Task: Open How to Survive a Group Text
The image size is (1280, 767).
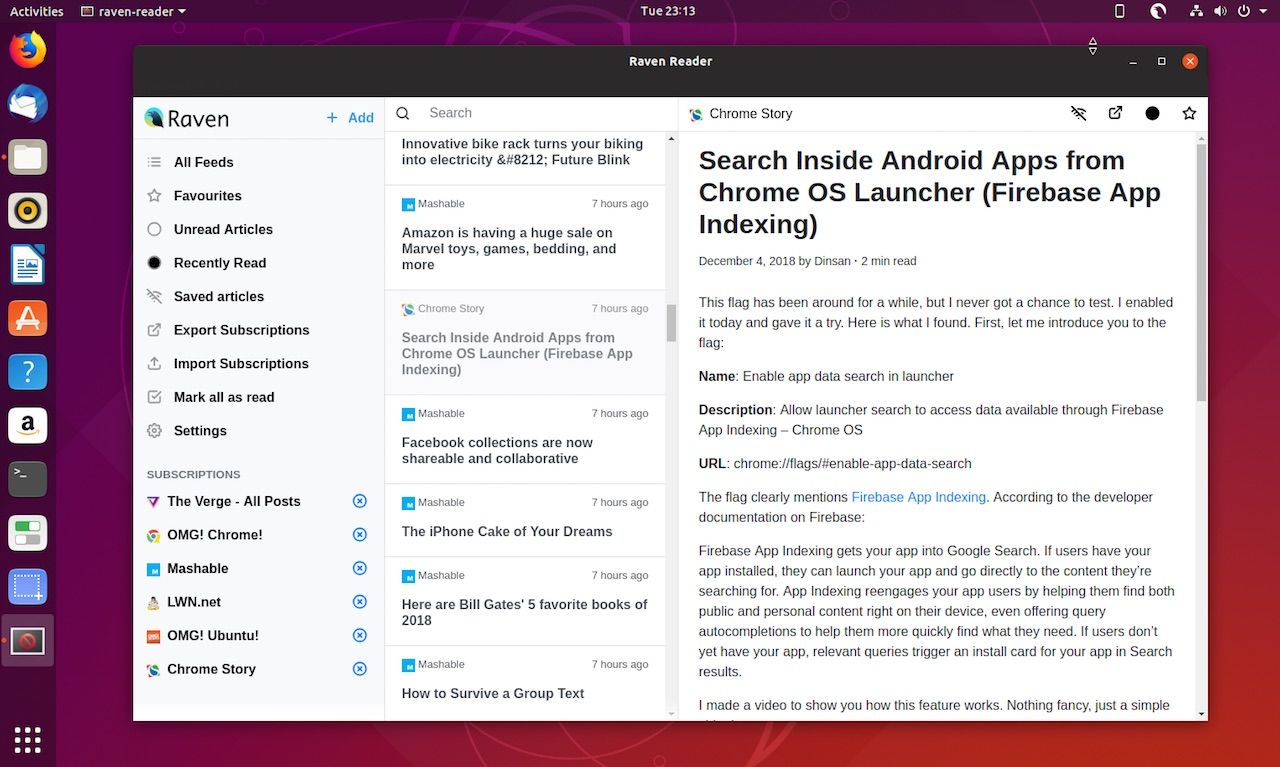Action: 525,682
